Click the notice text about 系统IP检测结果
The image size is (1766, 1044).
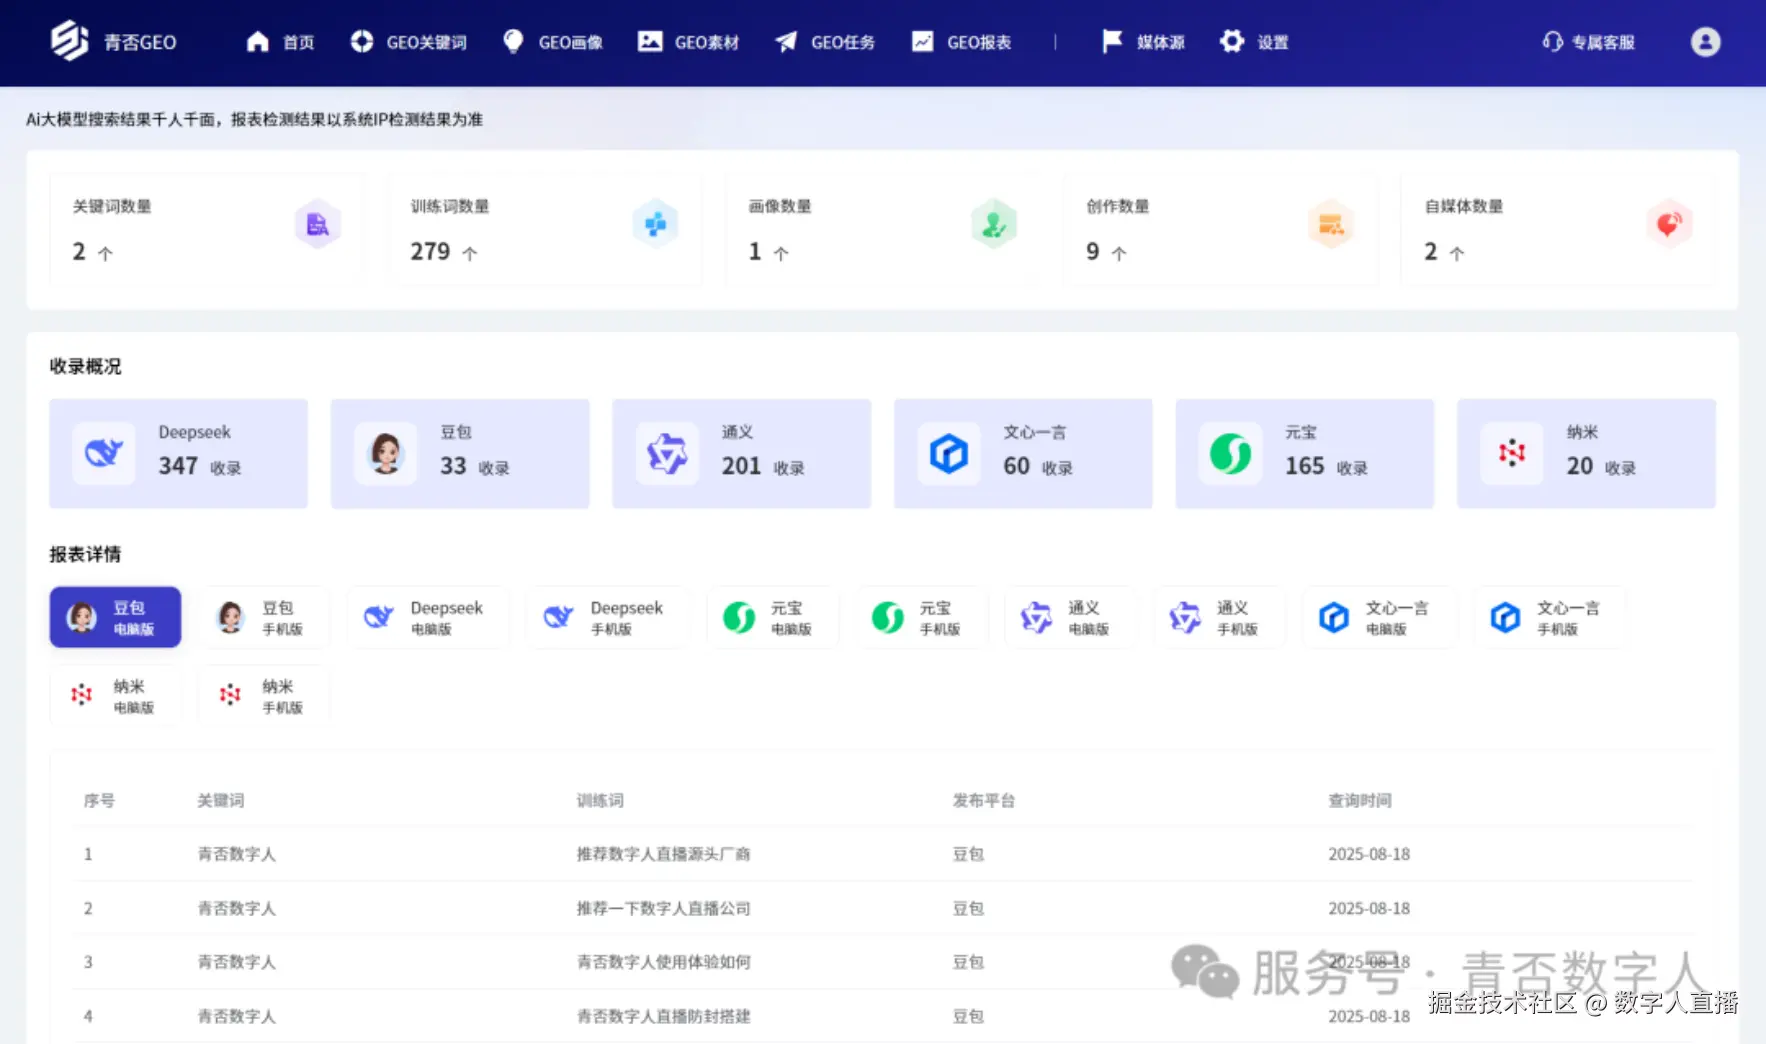tap(255, 119)
